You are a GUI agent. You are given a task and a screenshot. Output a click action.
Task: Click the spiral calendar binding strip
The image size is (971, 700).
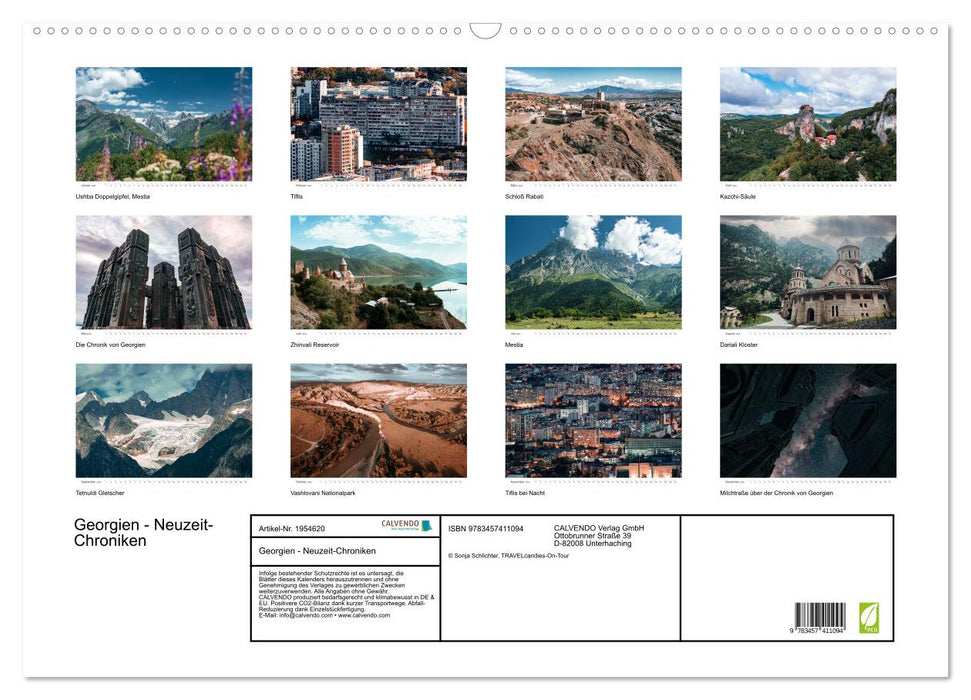tap(485, 32)
